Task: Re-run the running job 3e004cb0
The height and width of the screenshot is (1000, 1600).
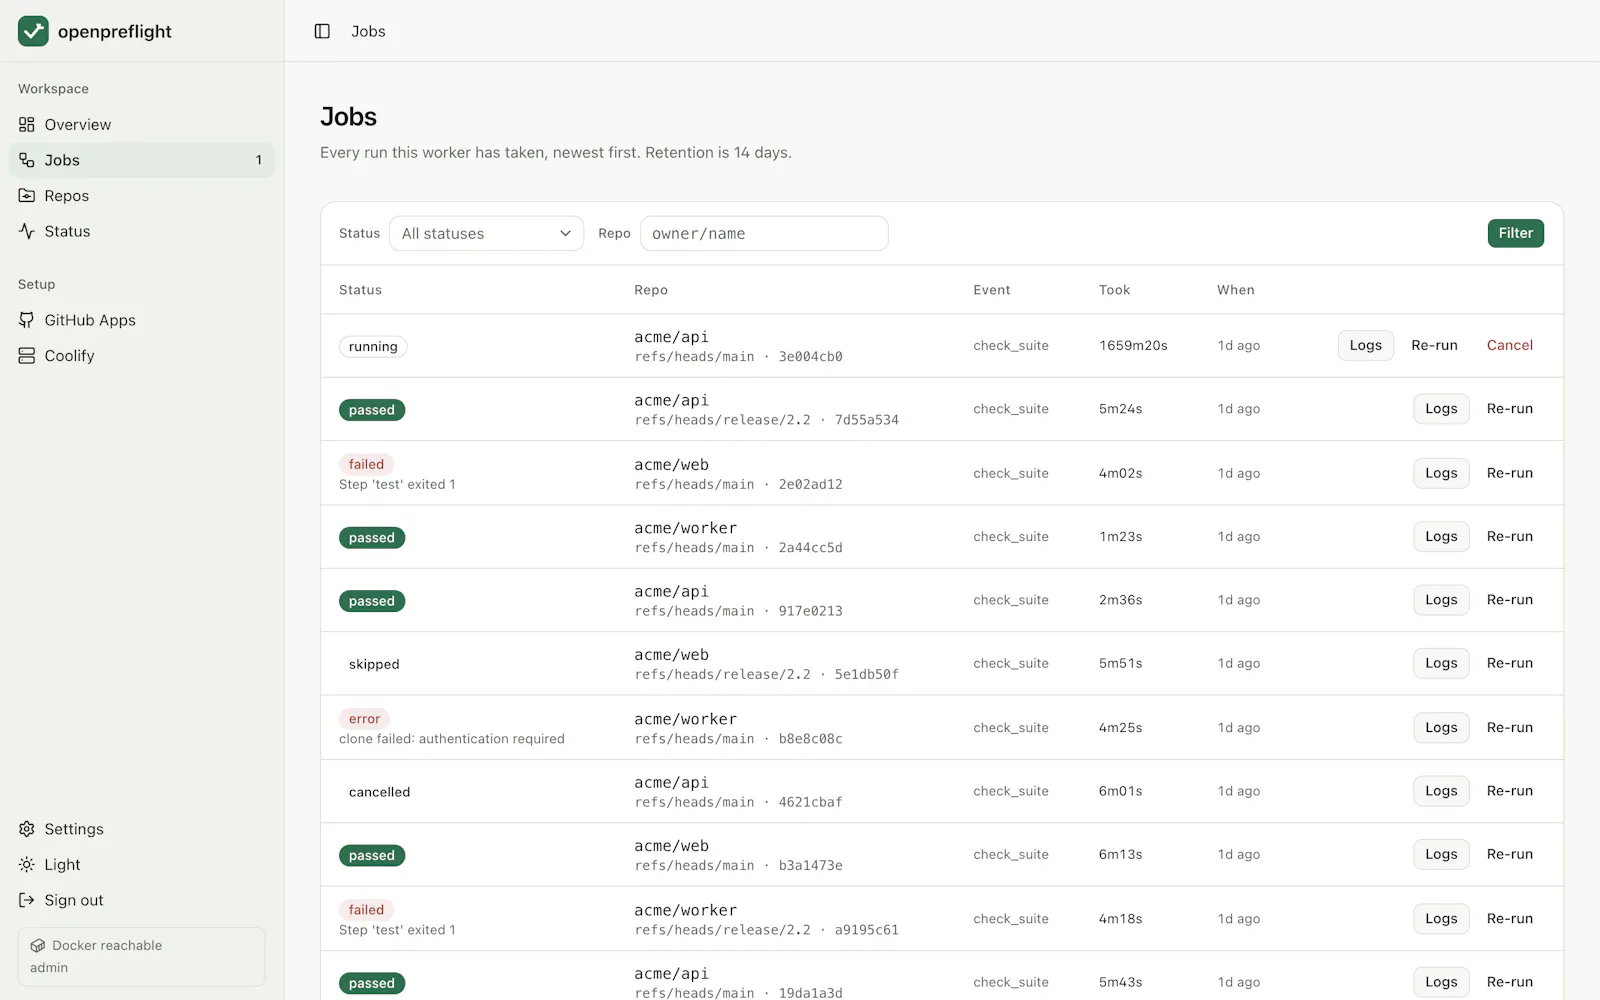Action: coord(1434,345)
